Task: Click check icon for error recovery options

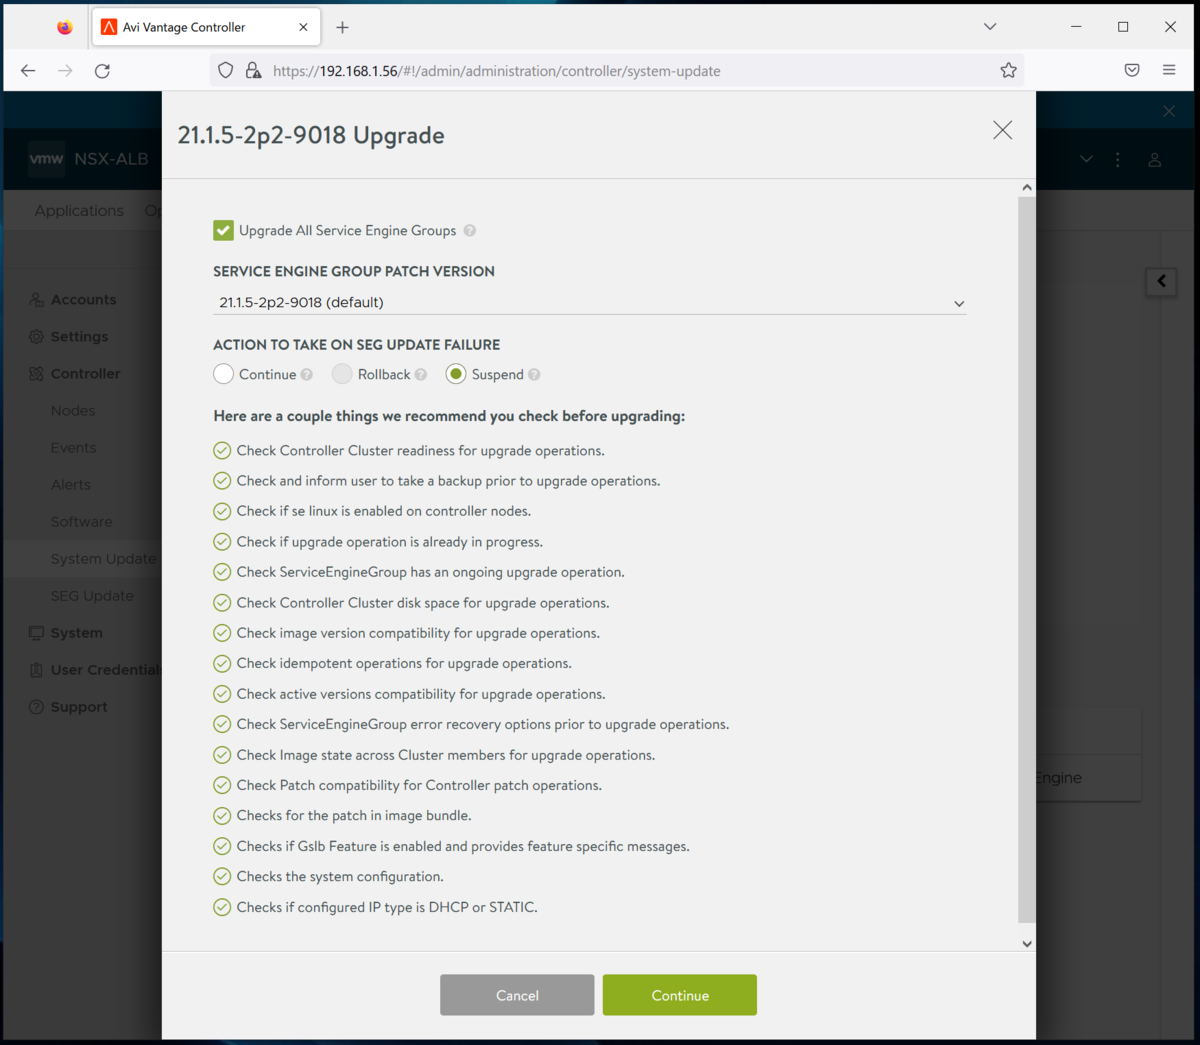Action: pos(222,724)
